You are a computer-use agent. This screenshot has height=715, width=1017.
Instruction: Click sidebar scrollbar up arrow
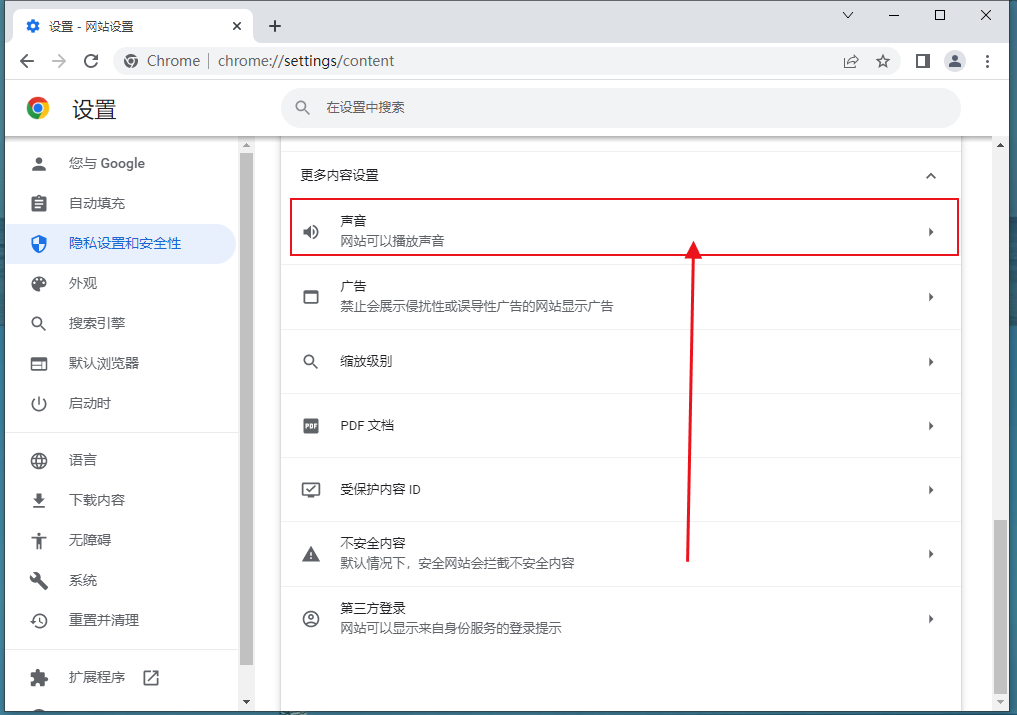point(246,145)
